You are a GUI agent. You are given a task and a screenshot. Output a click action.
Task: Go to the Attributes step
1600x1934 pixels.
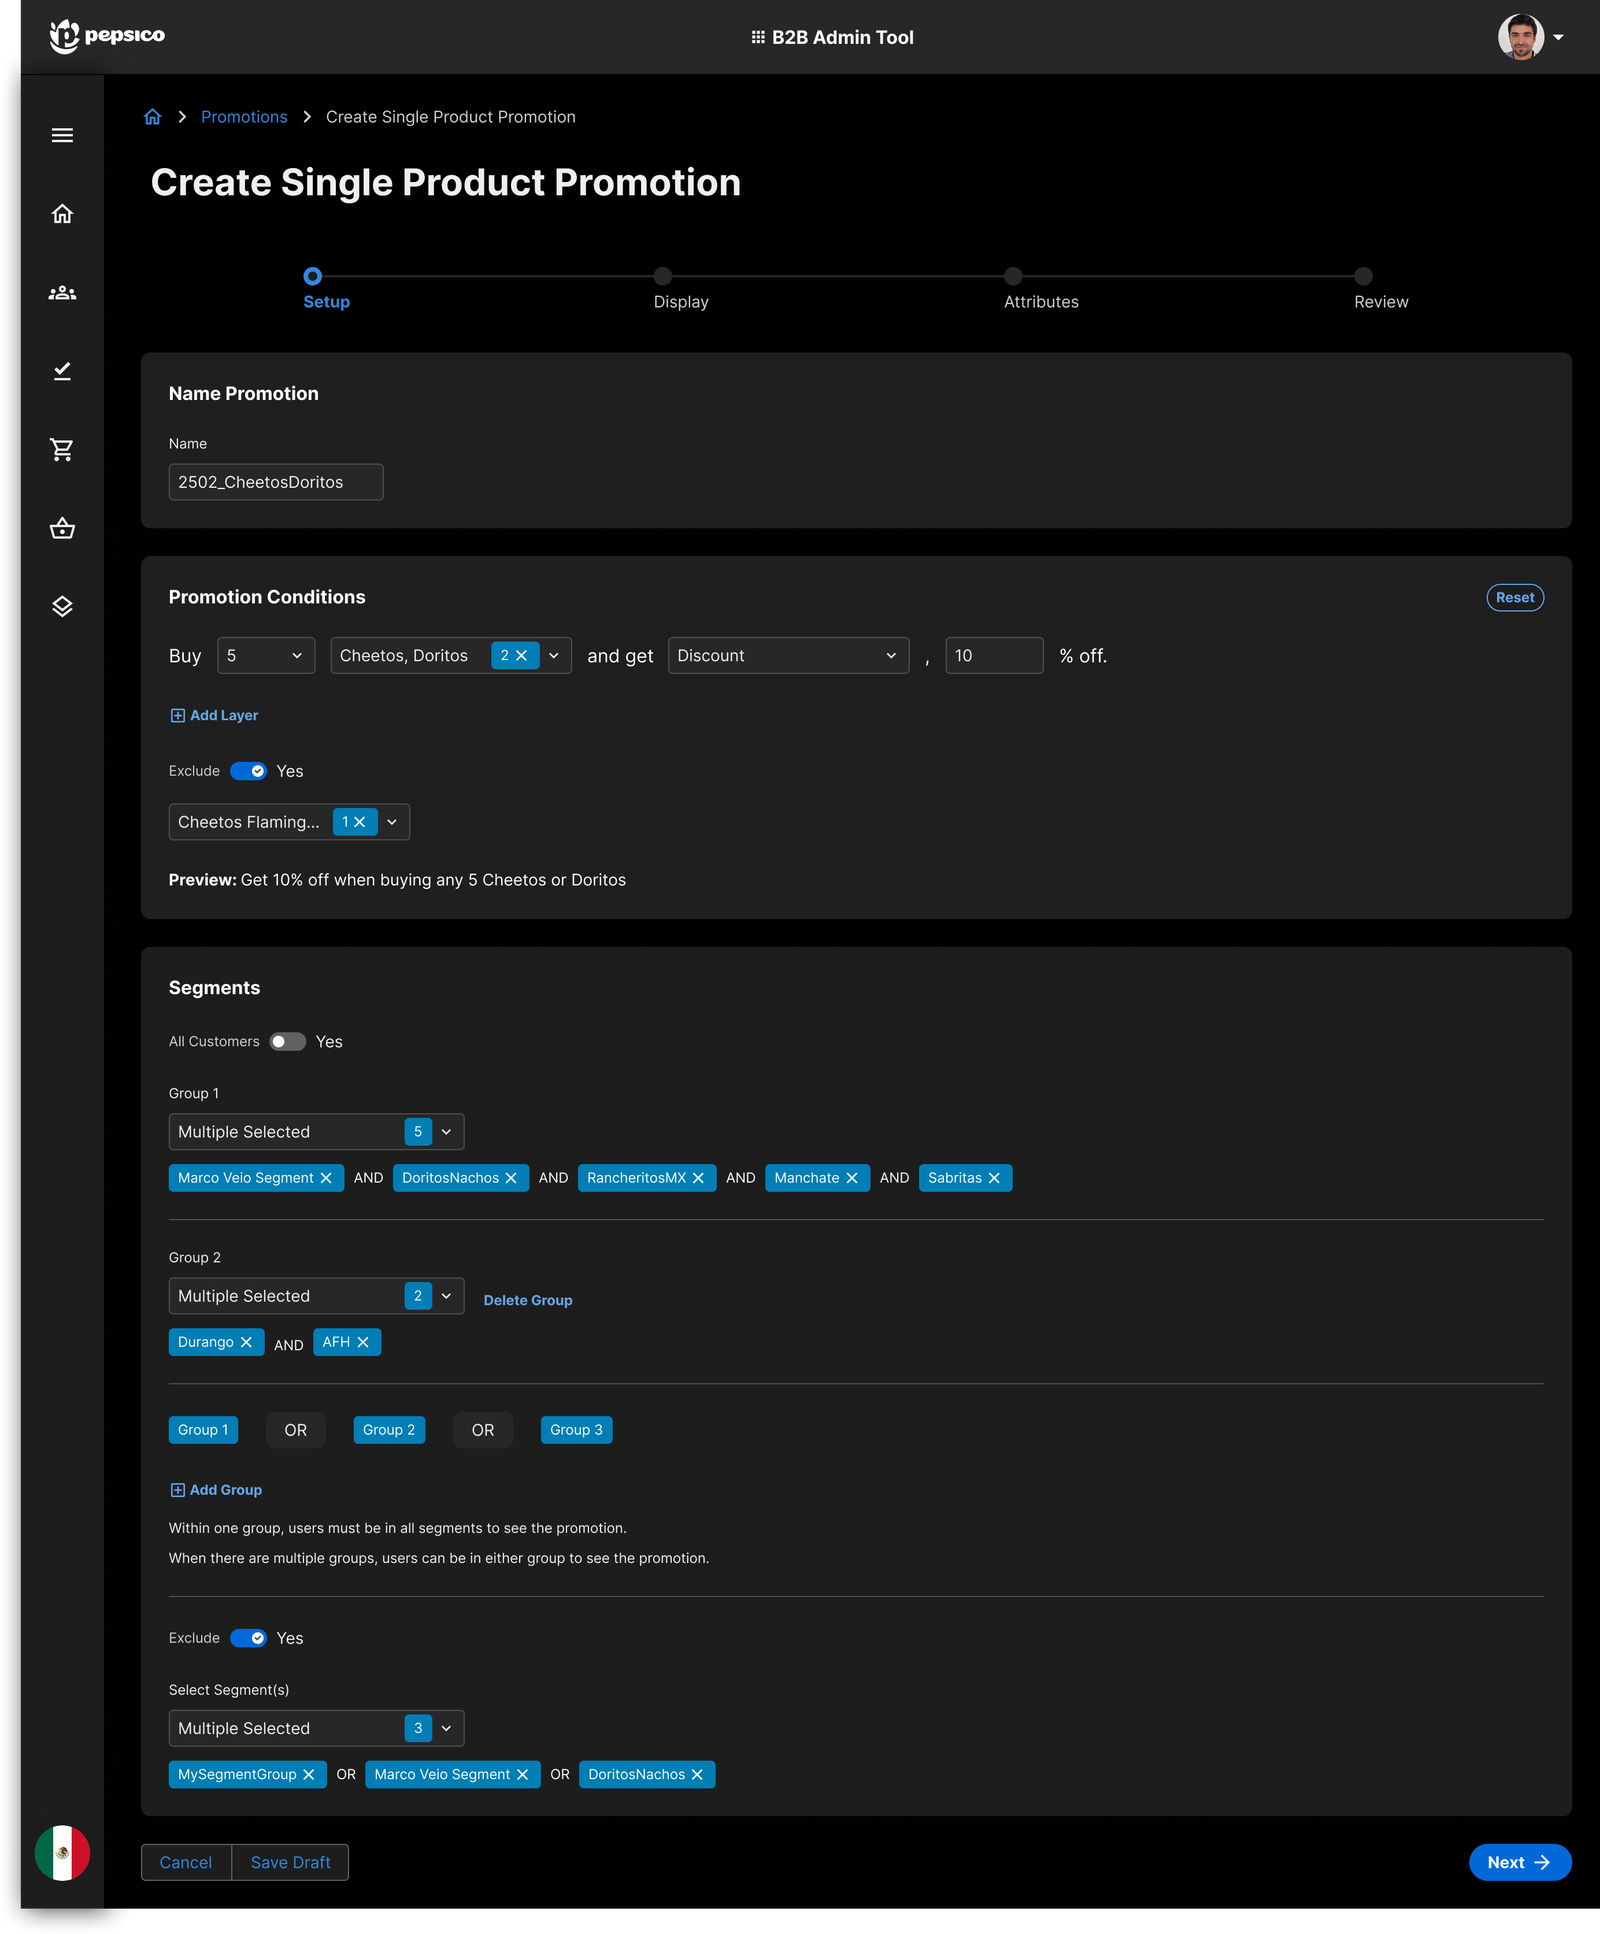(1041, 289)
